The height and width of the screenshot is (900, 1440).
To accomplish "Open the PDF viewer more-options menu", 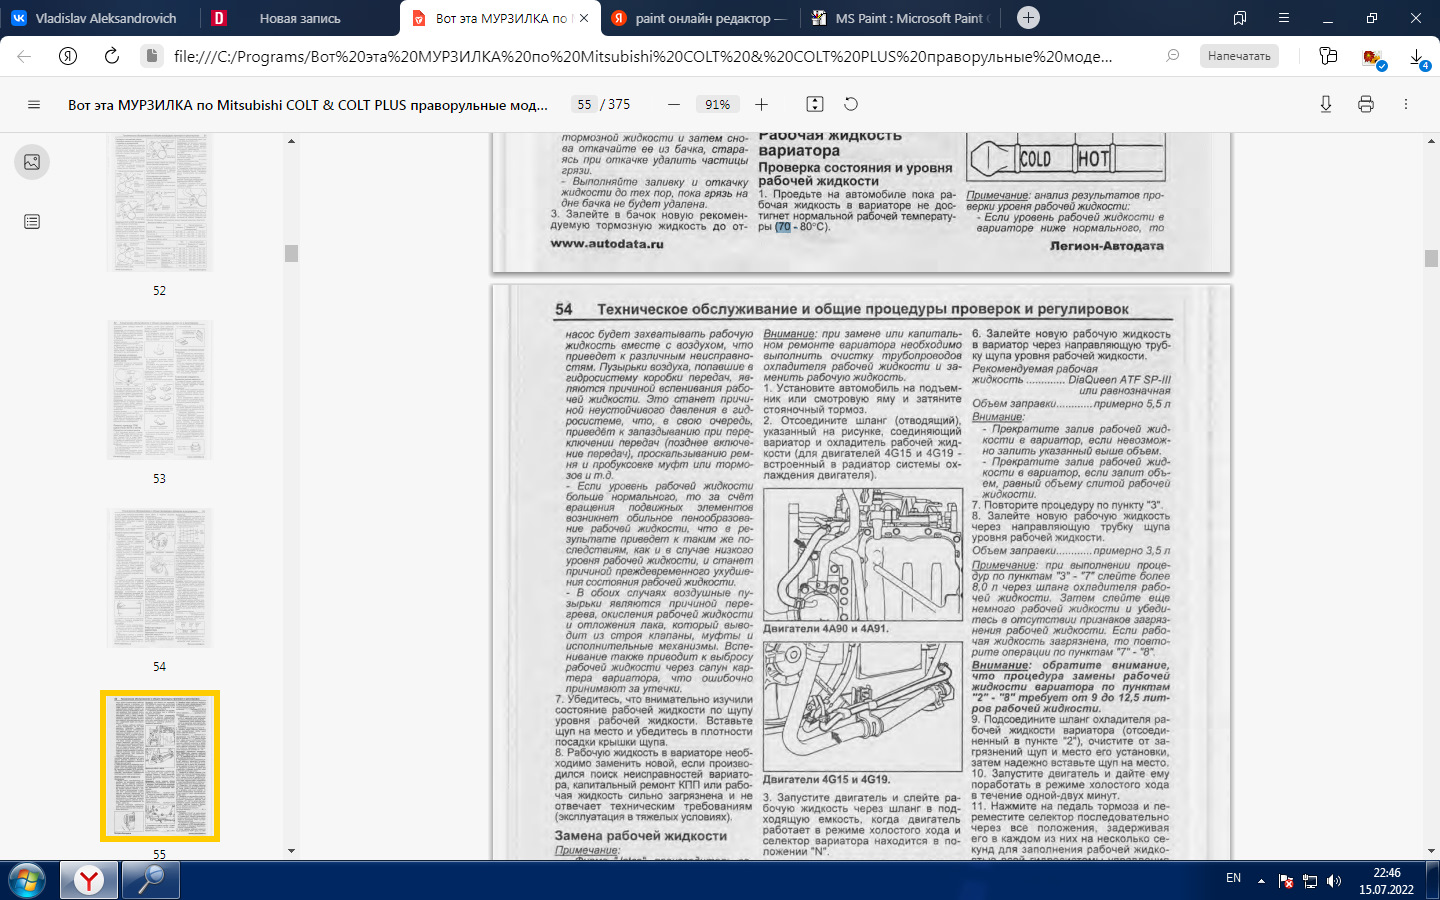I will point(1406,104).
